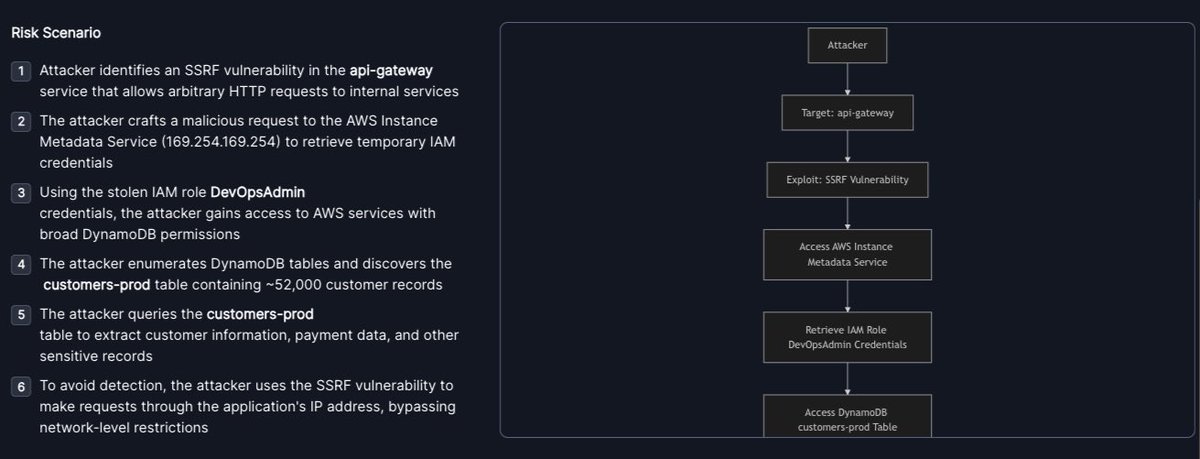This screenshot has height=459, width=1200.
Task: Click the Attacker node in the flowchart
Action: 847,46
